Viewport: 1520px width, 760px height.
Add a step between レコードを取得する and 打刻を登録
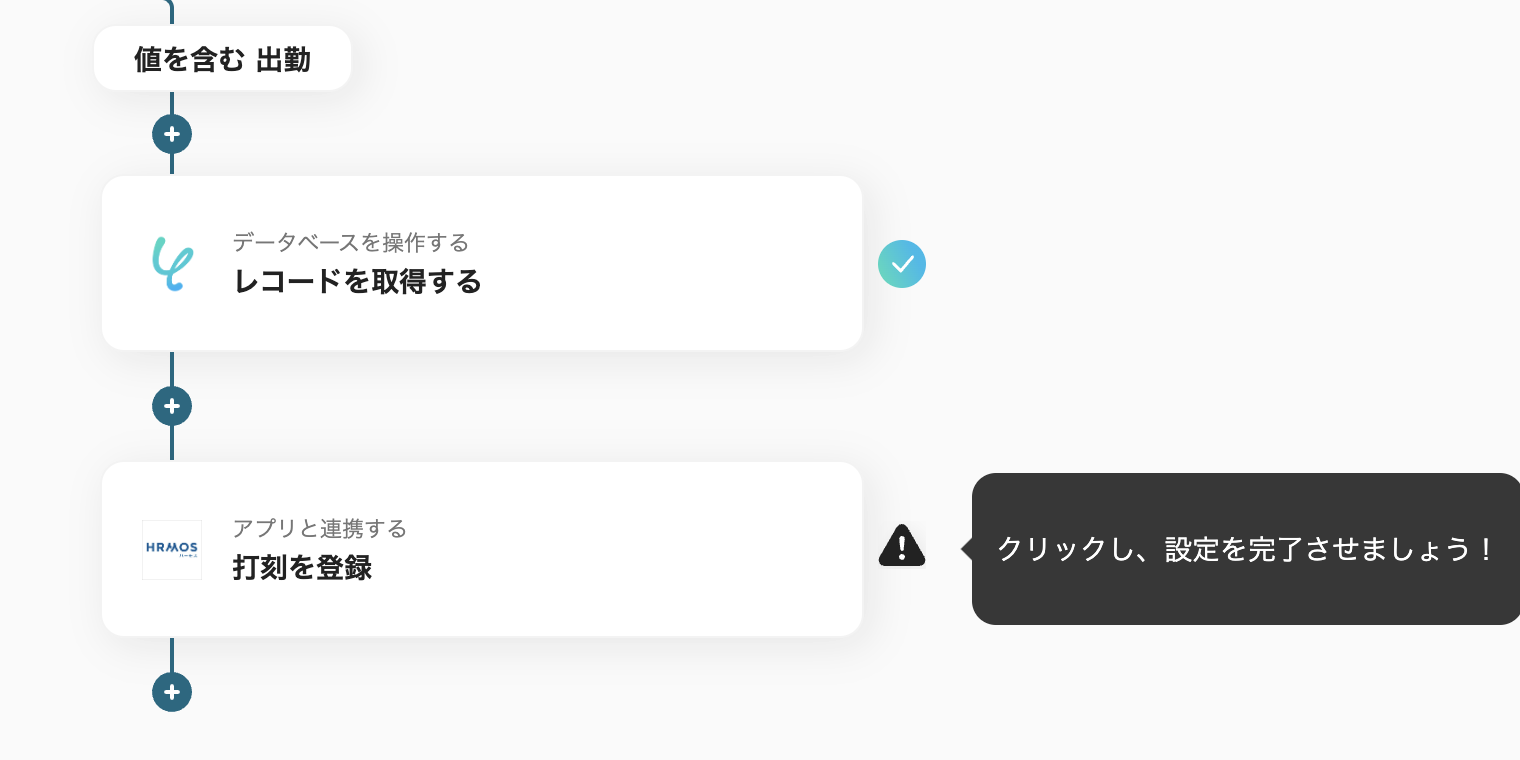[172, 406]
